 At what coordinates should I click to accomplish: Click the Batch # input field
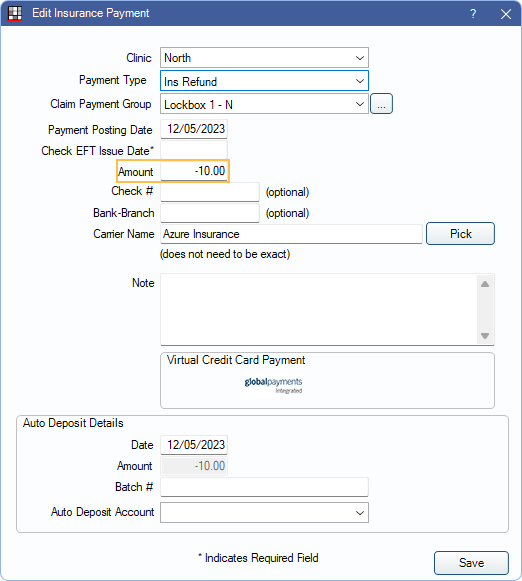point(264,487)
